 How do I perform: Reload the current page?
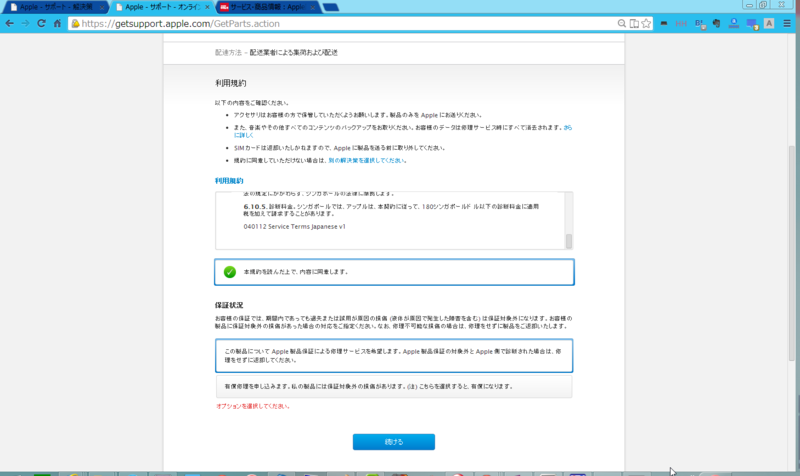point(41,23)
